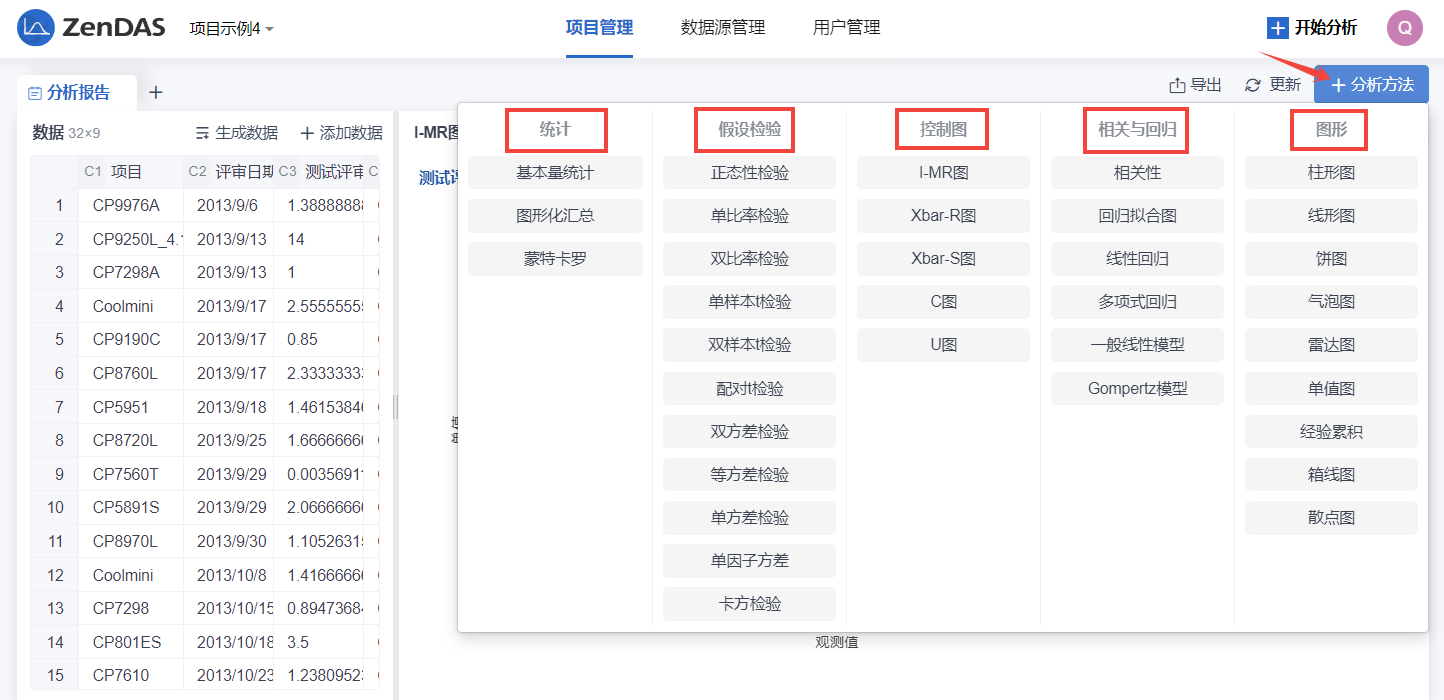Image resolution: width=1444 pixels, height=700 pixels.
Task: Switch to 数据源管理 tab
Action: (722, 28)
